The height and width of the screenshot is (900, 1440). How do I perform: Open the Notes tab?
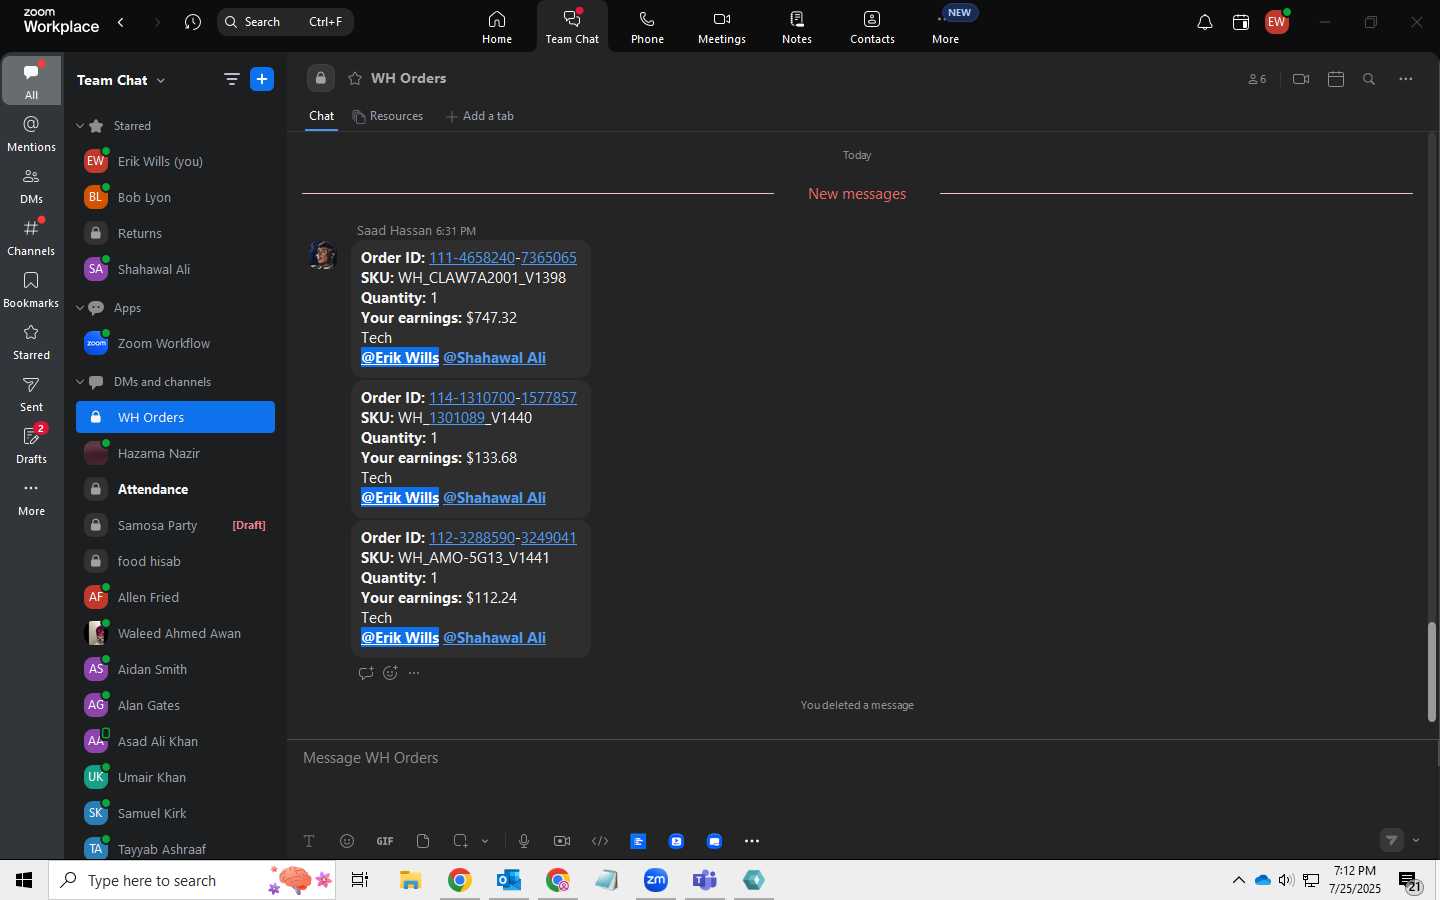tap(797, 27)
